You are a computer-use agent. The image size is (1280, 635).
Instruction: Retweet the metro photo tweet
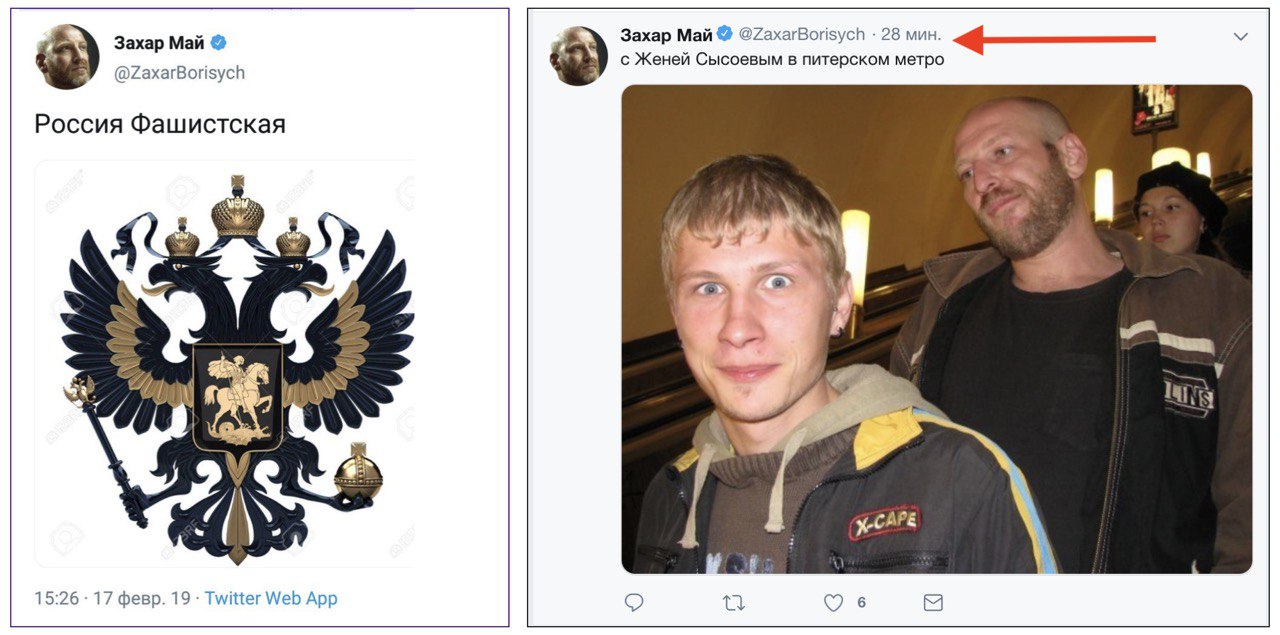(x=733, y=602)
